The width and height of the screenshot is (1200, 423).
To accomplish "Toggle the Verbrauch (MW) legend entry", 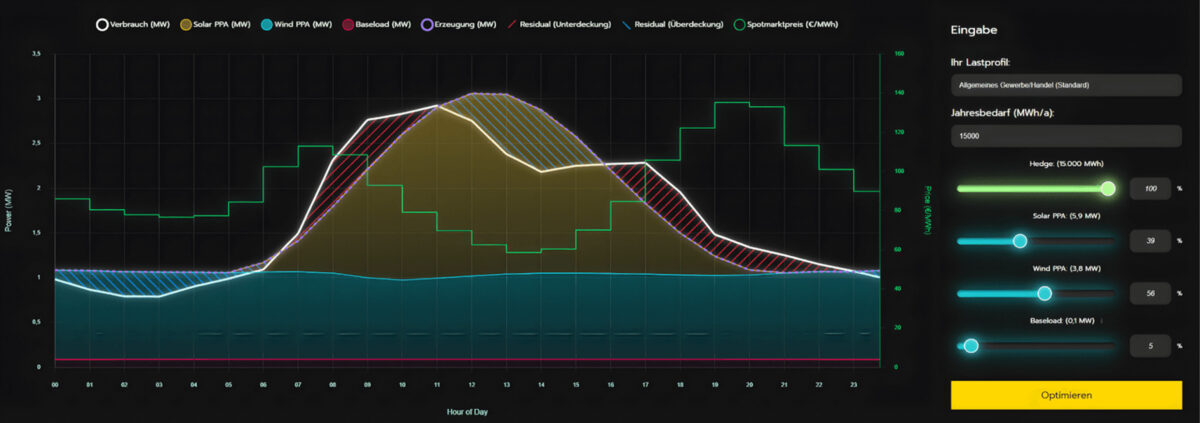I will (132, 24).
